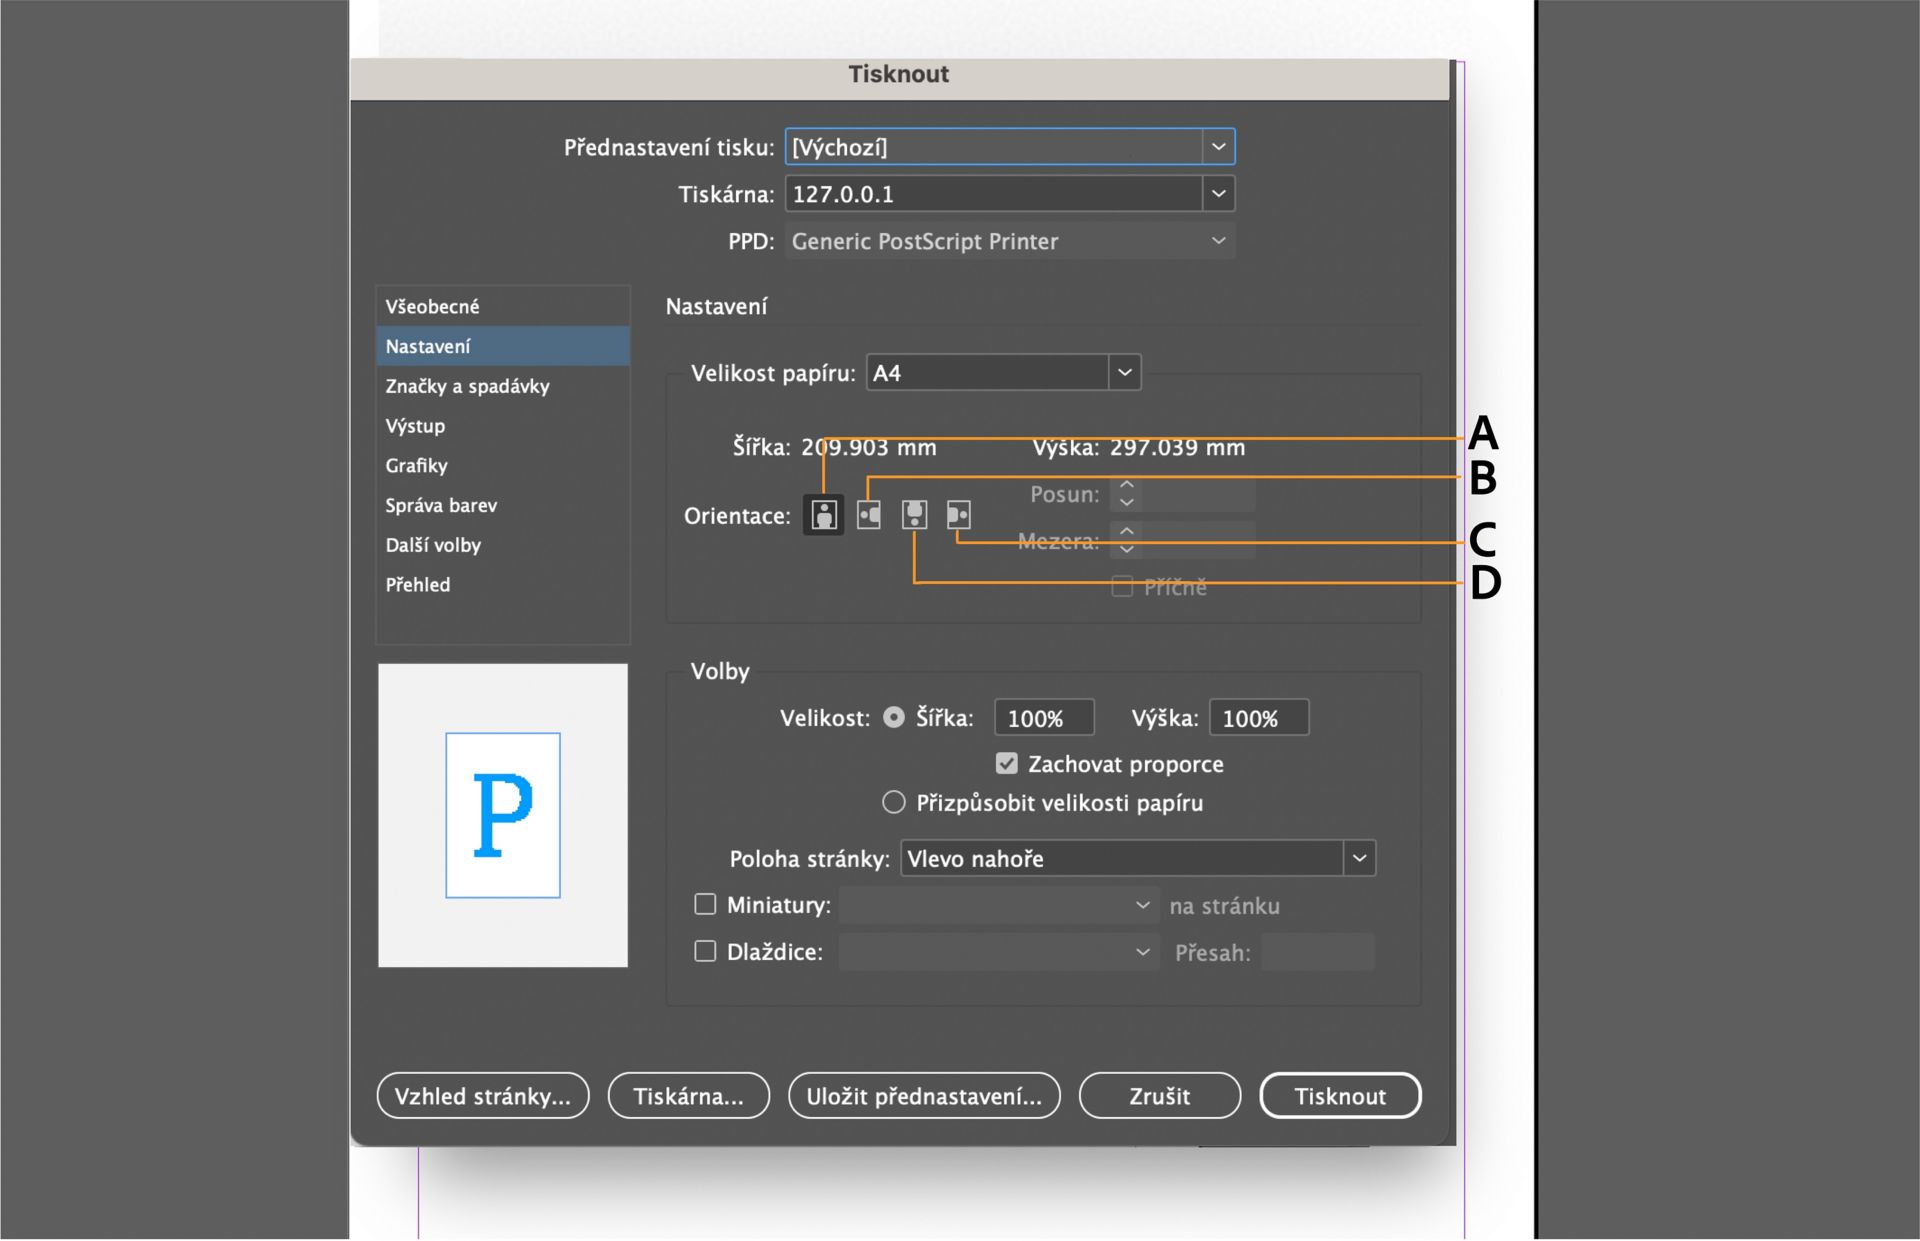Select the landscape orientation icon
Image resolution: width=1920 pixels, height=1241 pixels.
pyautogui.click(x=869, y=515)
